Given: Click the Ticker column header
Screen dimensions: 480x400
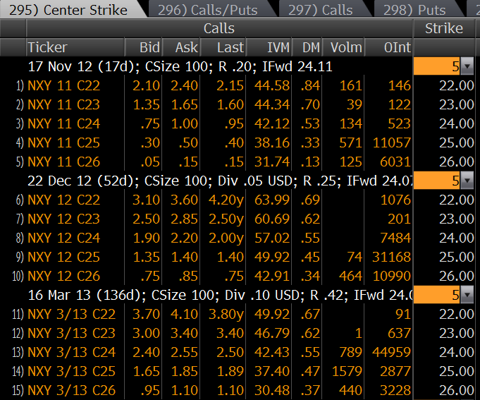Looking at the screenshot, I should point(75,47).
